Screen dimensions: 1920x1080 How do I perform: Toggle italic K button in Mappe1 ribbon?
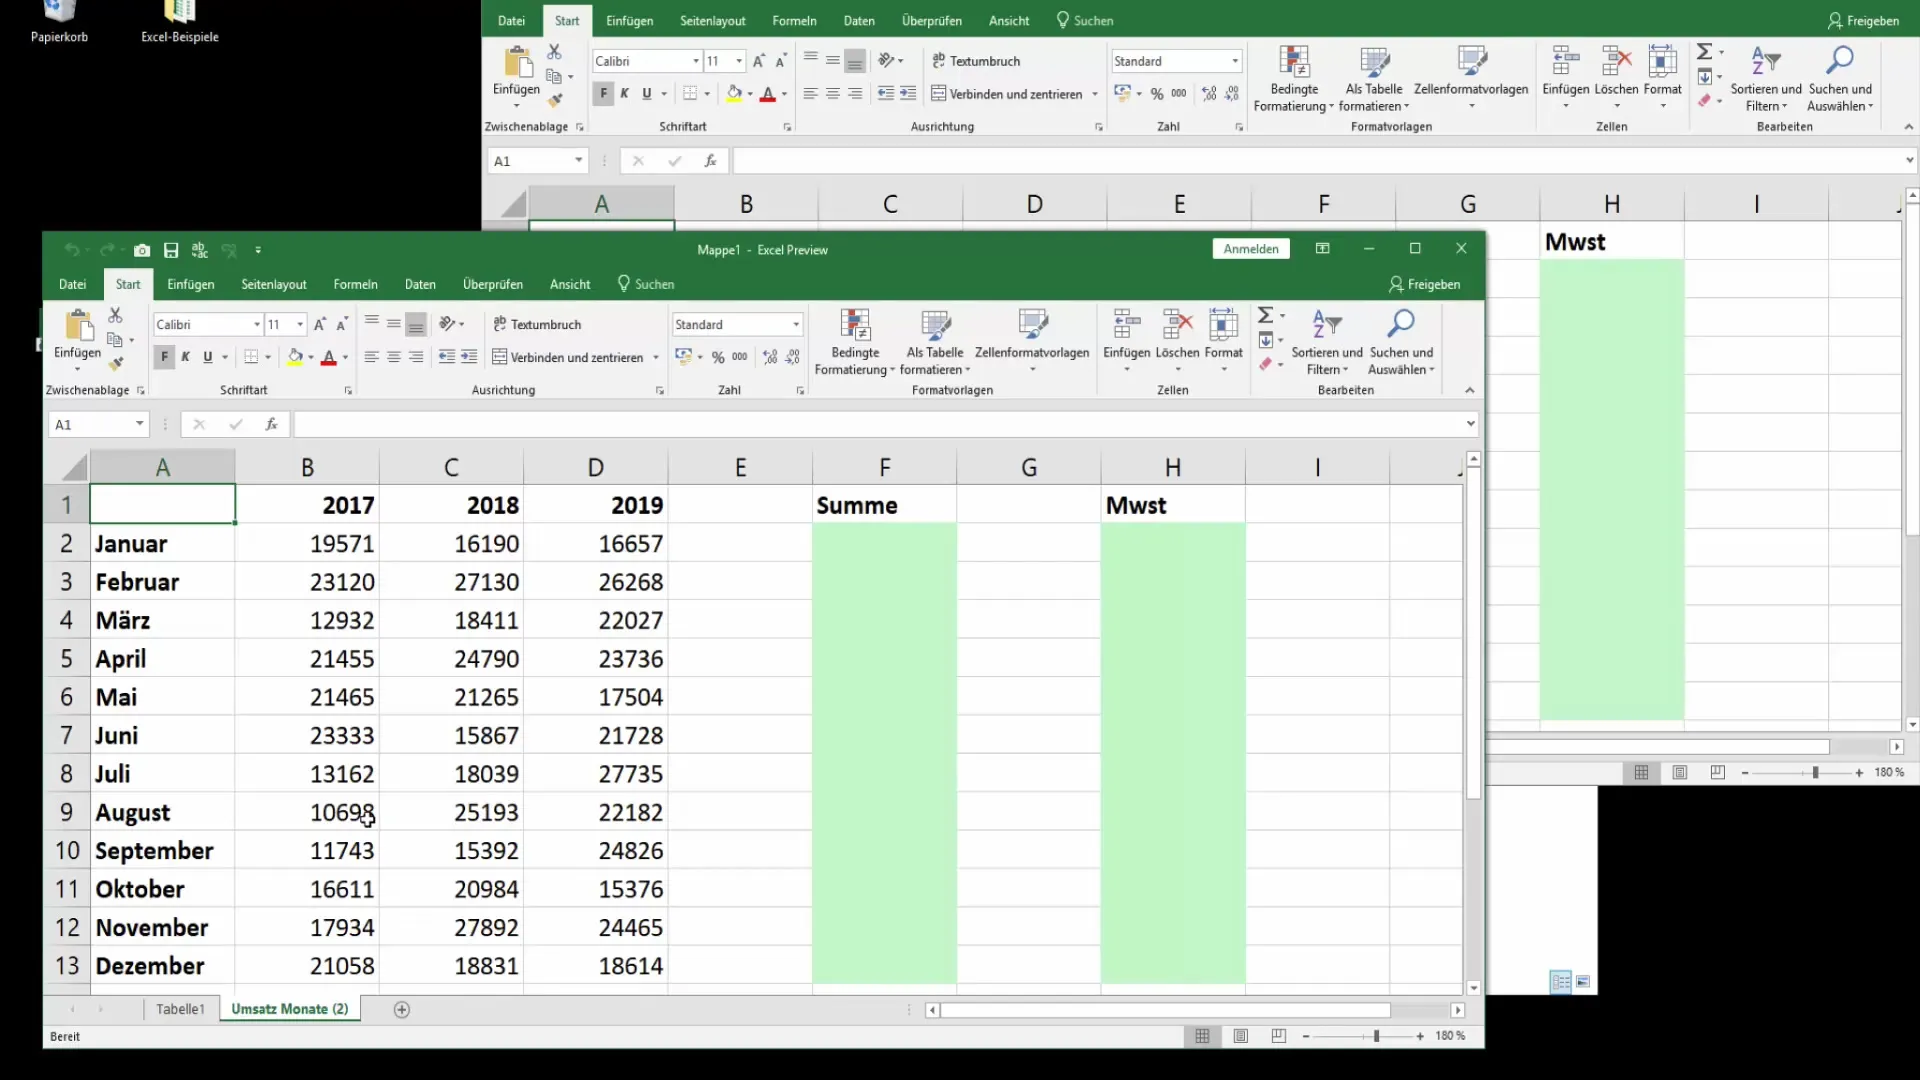coord(186,357)
